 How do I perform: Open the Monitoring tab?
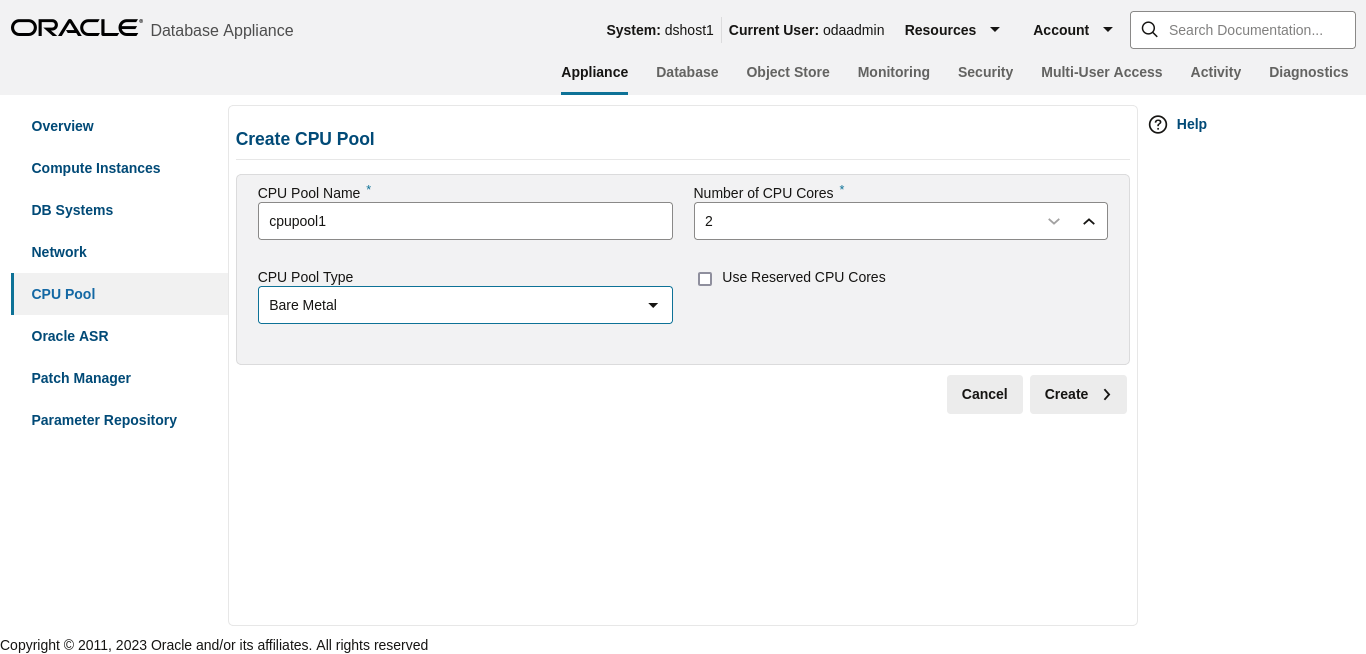click(x=894, y=72)
